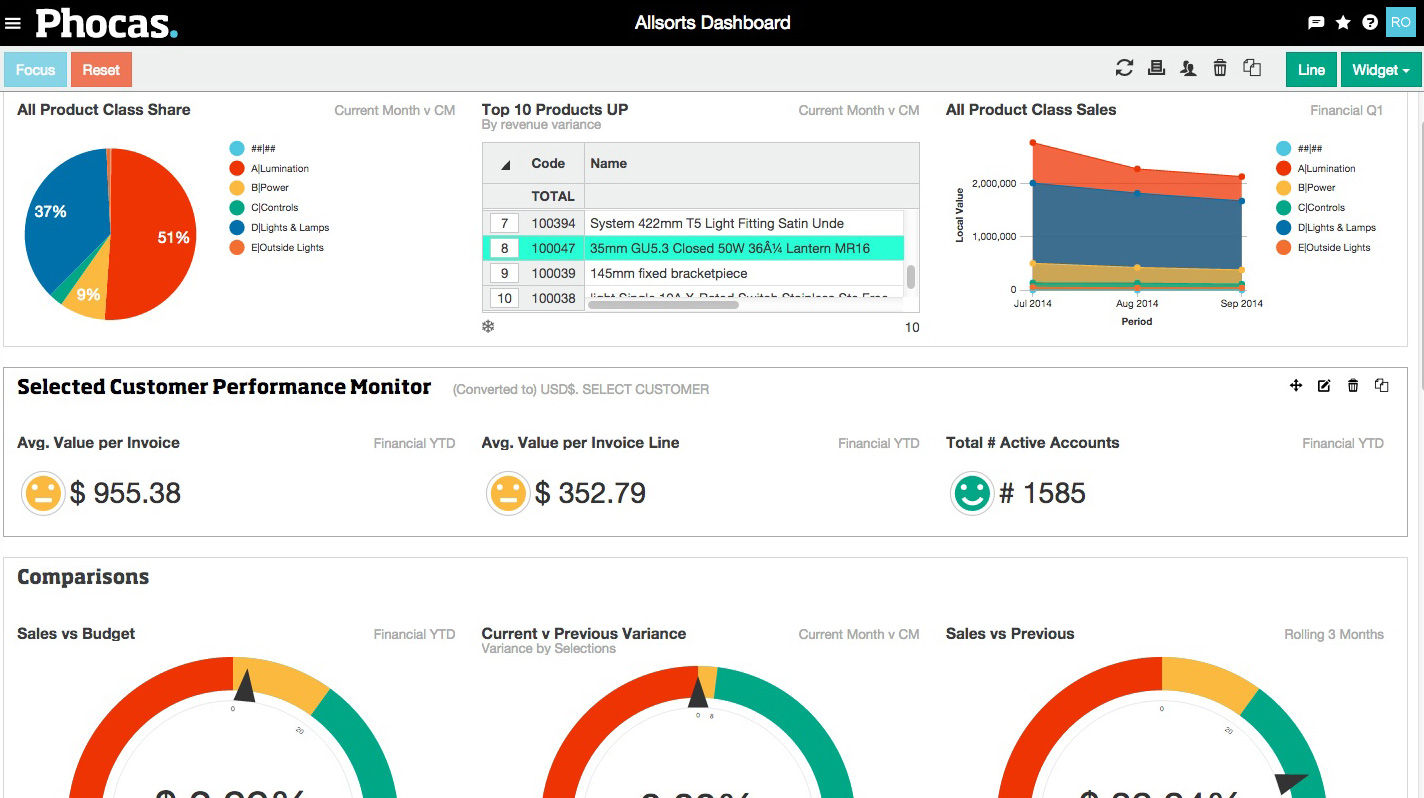Click the All Product Class Share widget title
This screenshot has height=798, width=1424.
click(104, 110)
